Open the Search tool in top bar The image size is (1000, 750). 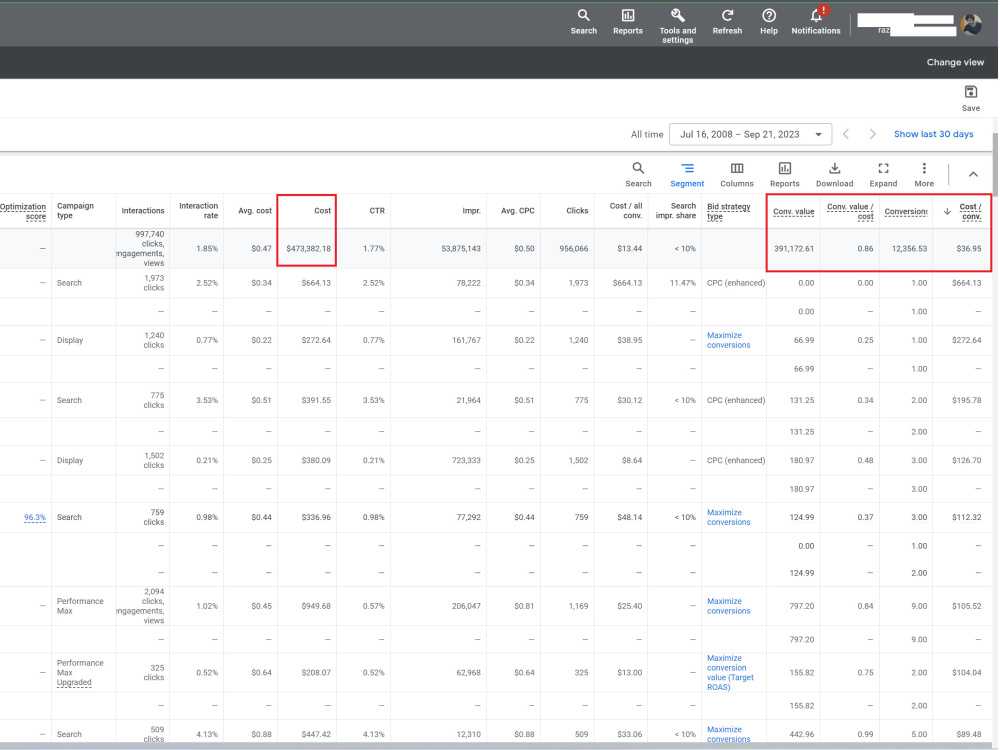583,21
